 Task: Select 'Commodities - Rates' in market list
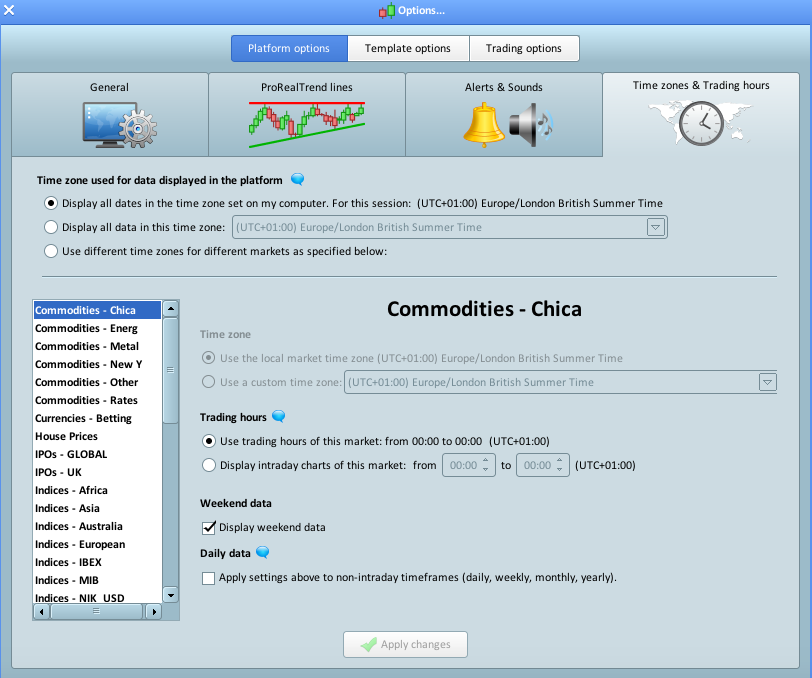[97, 400]
